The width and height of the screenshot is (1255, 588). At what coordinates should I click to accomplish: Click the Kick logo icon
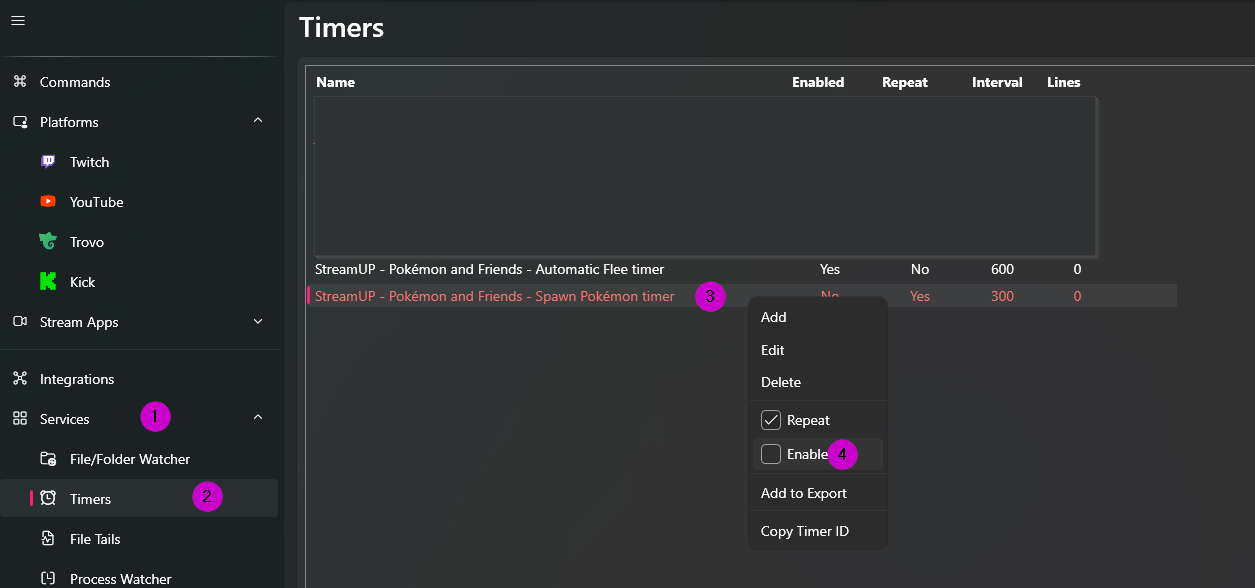click(x=48, y=282)
